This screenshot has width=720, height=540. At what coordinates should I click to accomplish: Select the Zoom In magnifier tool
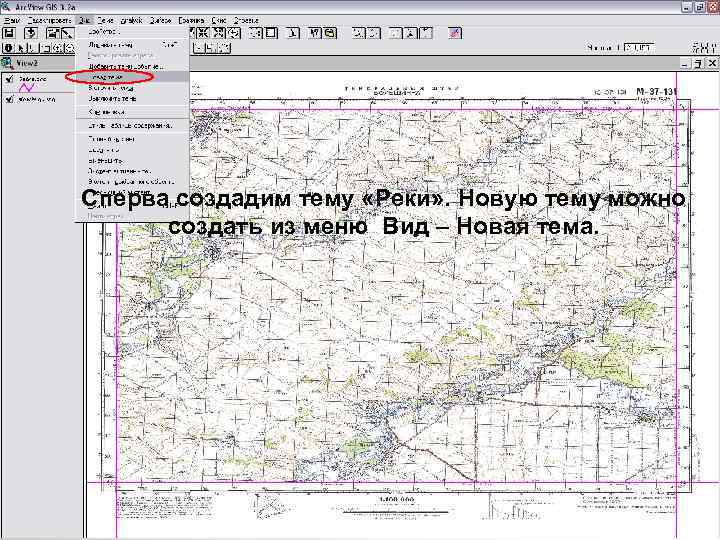point(58,48)
